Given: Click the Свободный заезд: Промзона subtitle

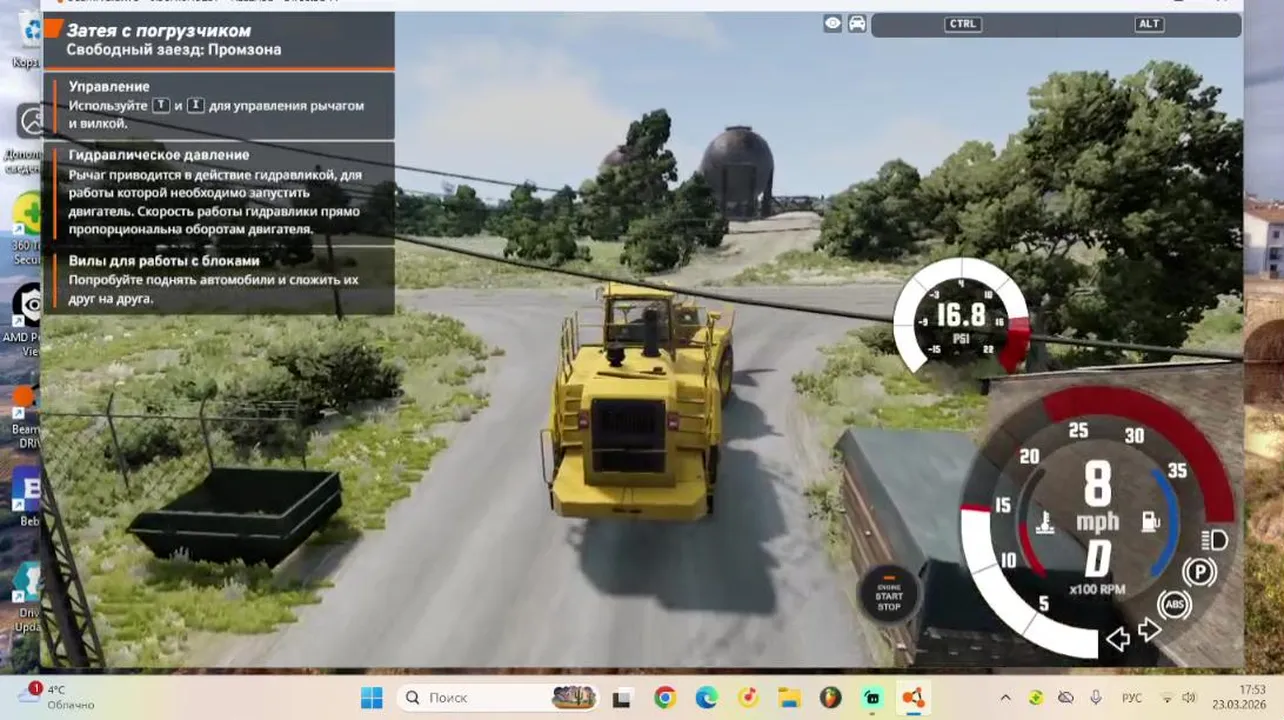Looking at the screenshot, I should pos(174,49).
